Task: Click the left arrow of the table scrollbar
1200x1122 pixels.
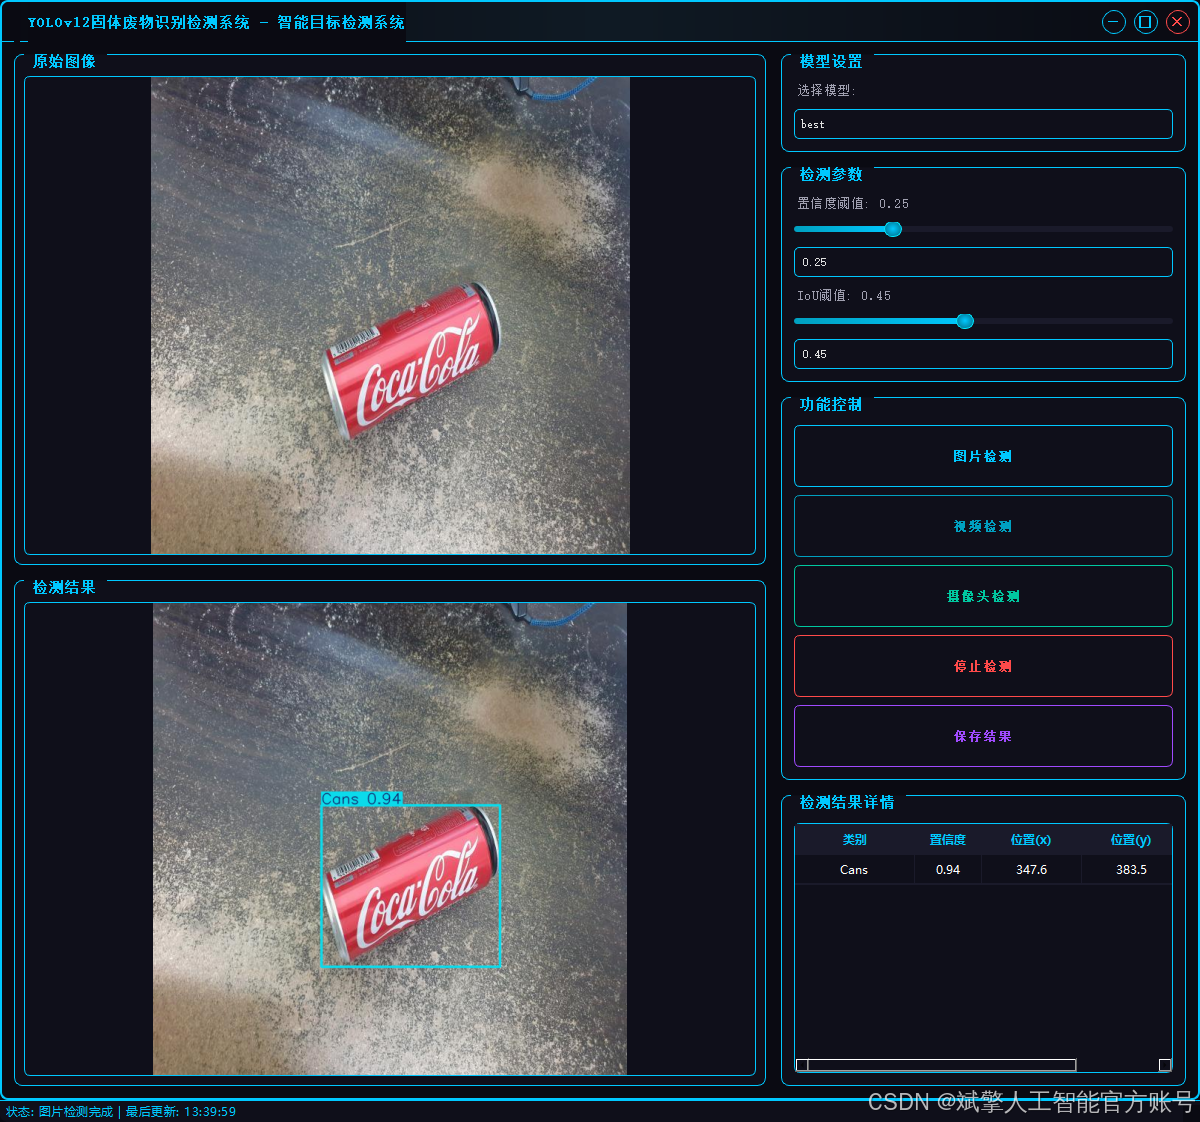Action: pos(802,1065)
